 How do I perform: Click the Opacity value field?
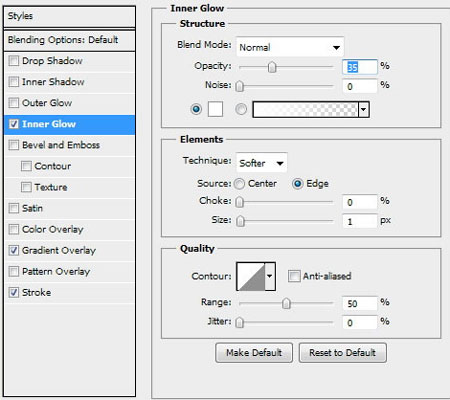[360, 67]
